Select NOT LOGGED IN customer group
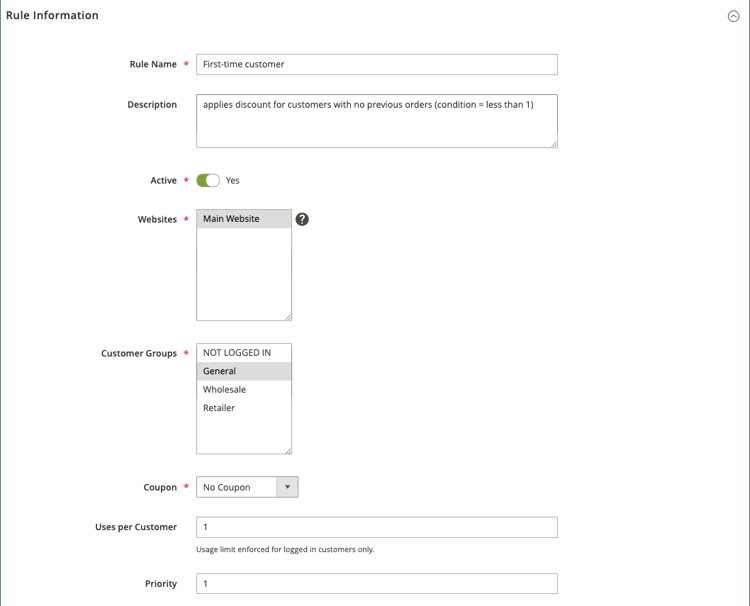750x606 pixels. 243,353
